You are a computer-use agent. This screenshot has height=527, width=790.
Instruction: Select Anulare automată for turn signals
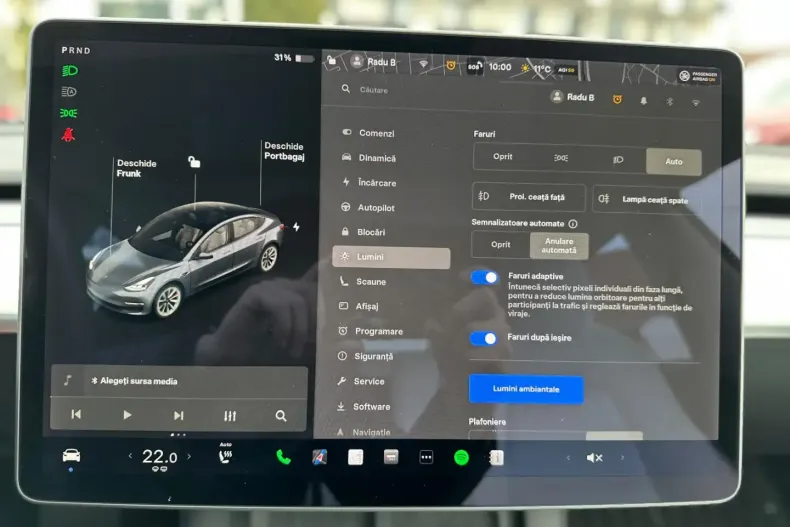tap(559, 246)
